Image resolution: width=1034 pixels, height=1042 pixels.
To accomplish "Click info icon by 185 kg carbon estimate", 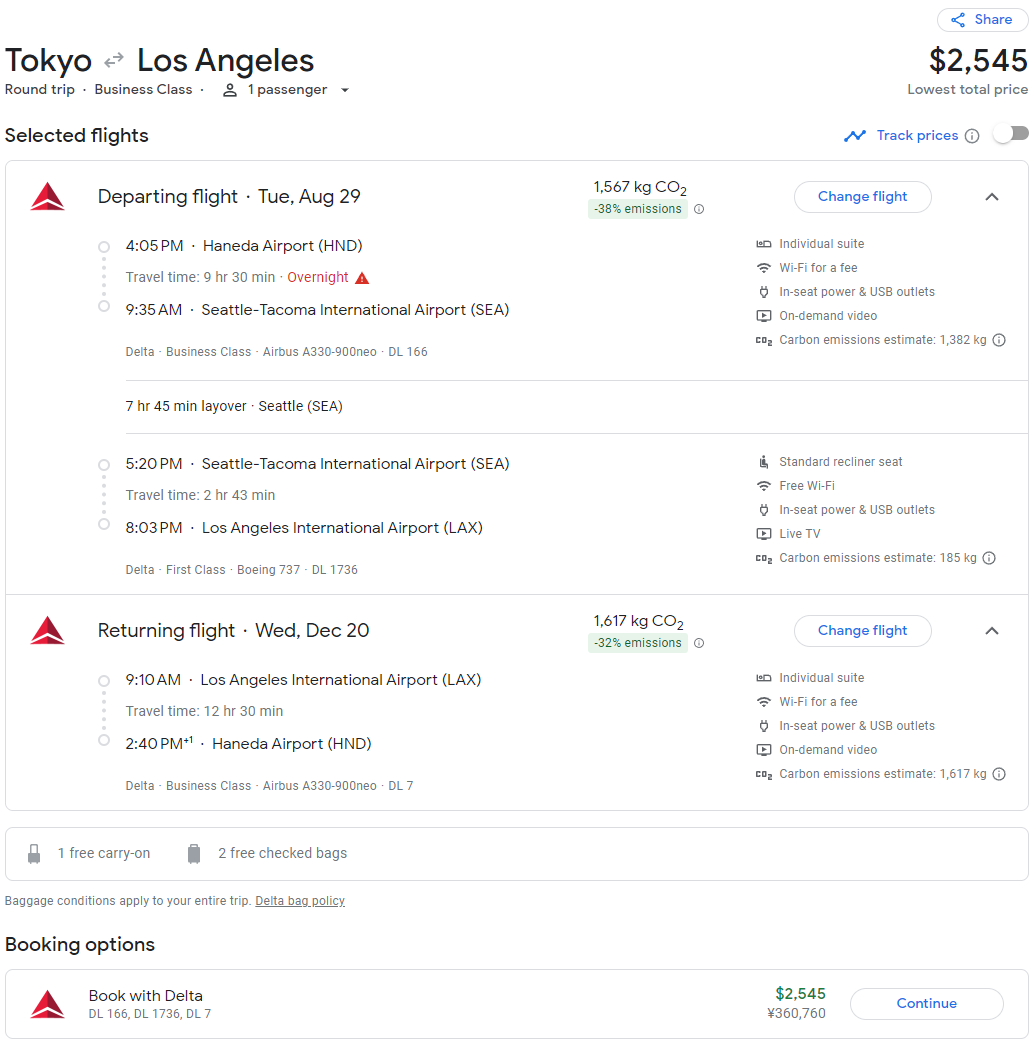I will coord(988,558).
